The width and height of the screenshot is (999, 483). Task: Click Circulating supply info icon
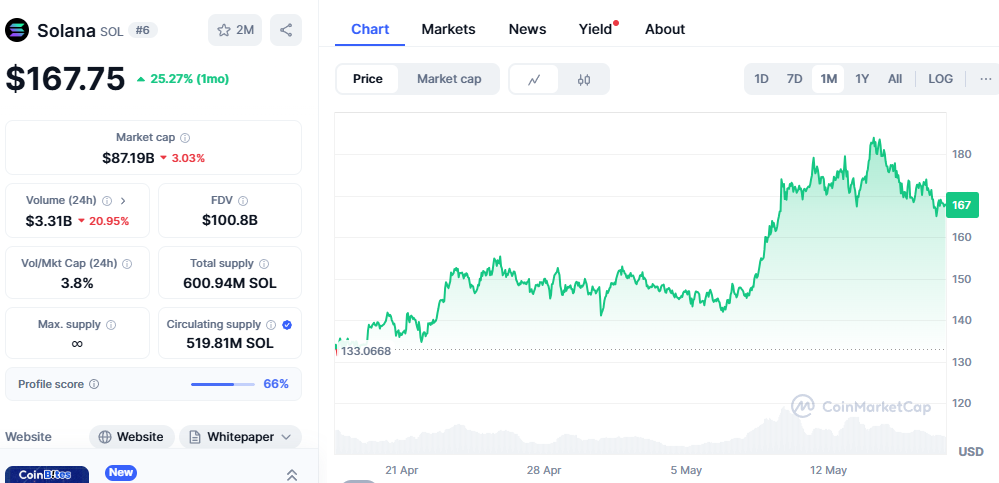[271, 325]
